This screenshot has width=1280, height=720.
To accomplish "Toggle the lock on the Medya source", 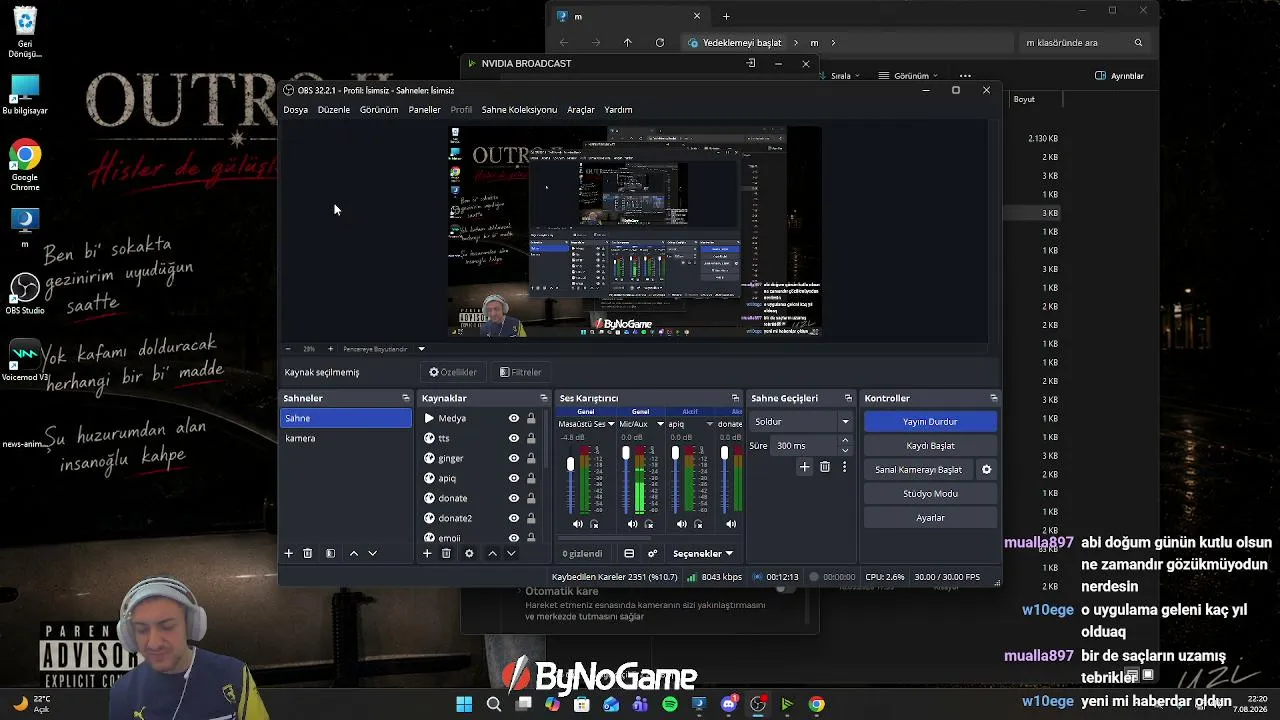I will [531, 418].
